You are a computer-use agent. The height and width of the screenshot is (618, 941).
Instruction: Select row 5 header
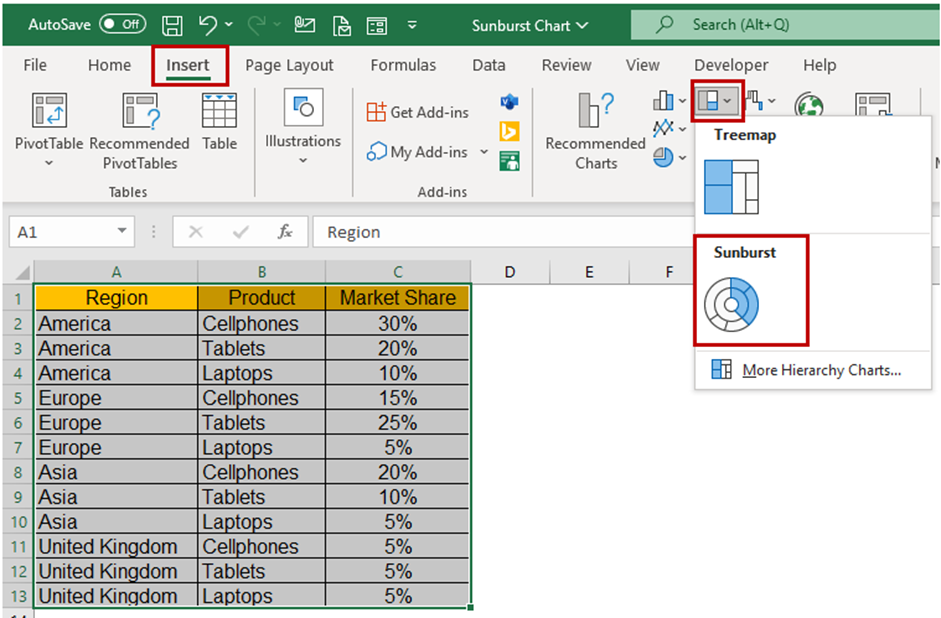pyautogui.click(x=18, y=398)
